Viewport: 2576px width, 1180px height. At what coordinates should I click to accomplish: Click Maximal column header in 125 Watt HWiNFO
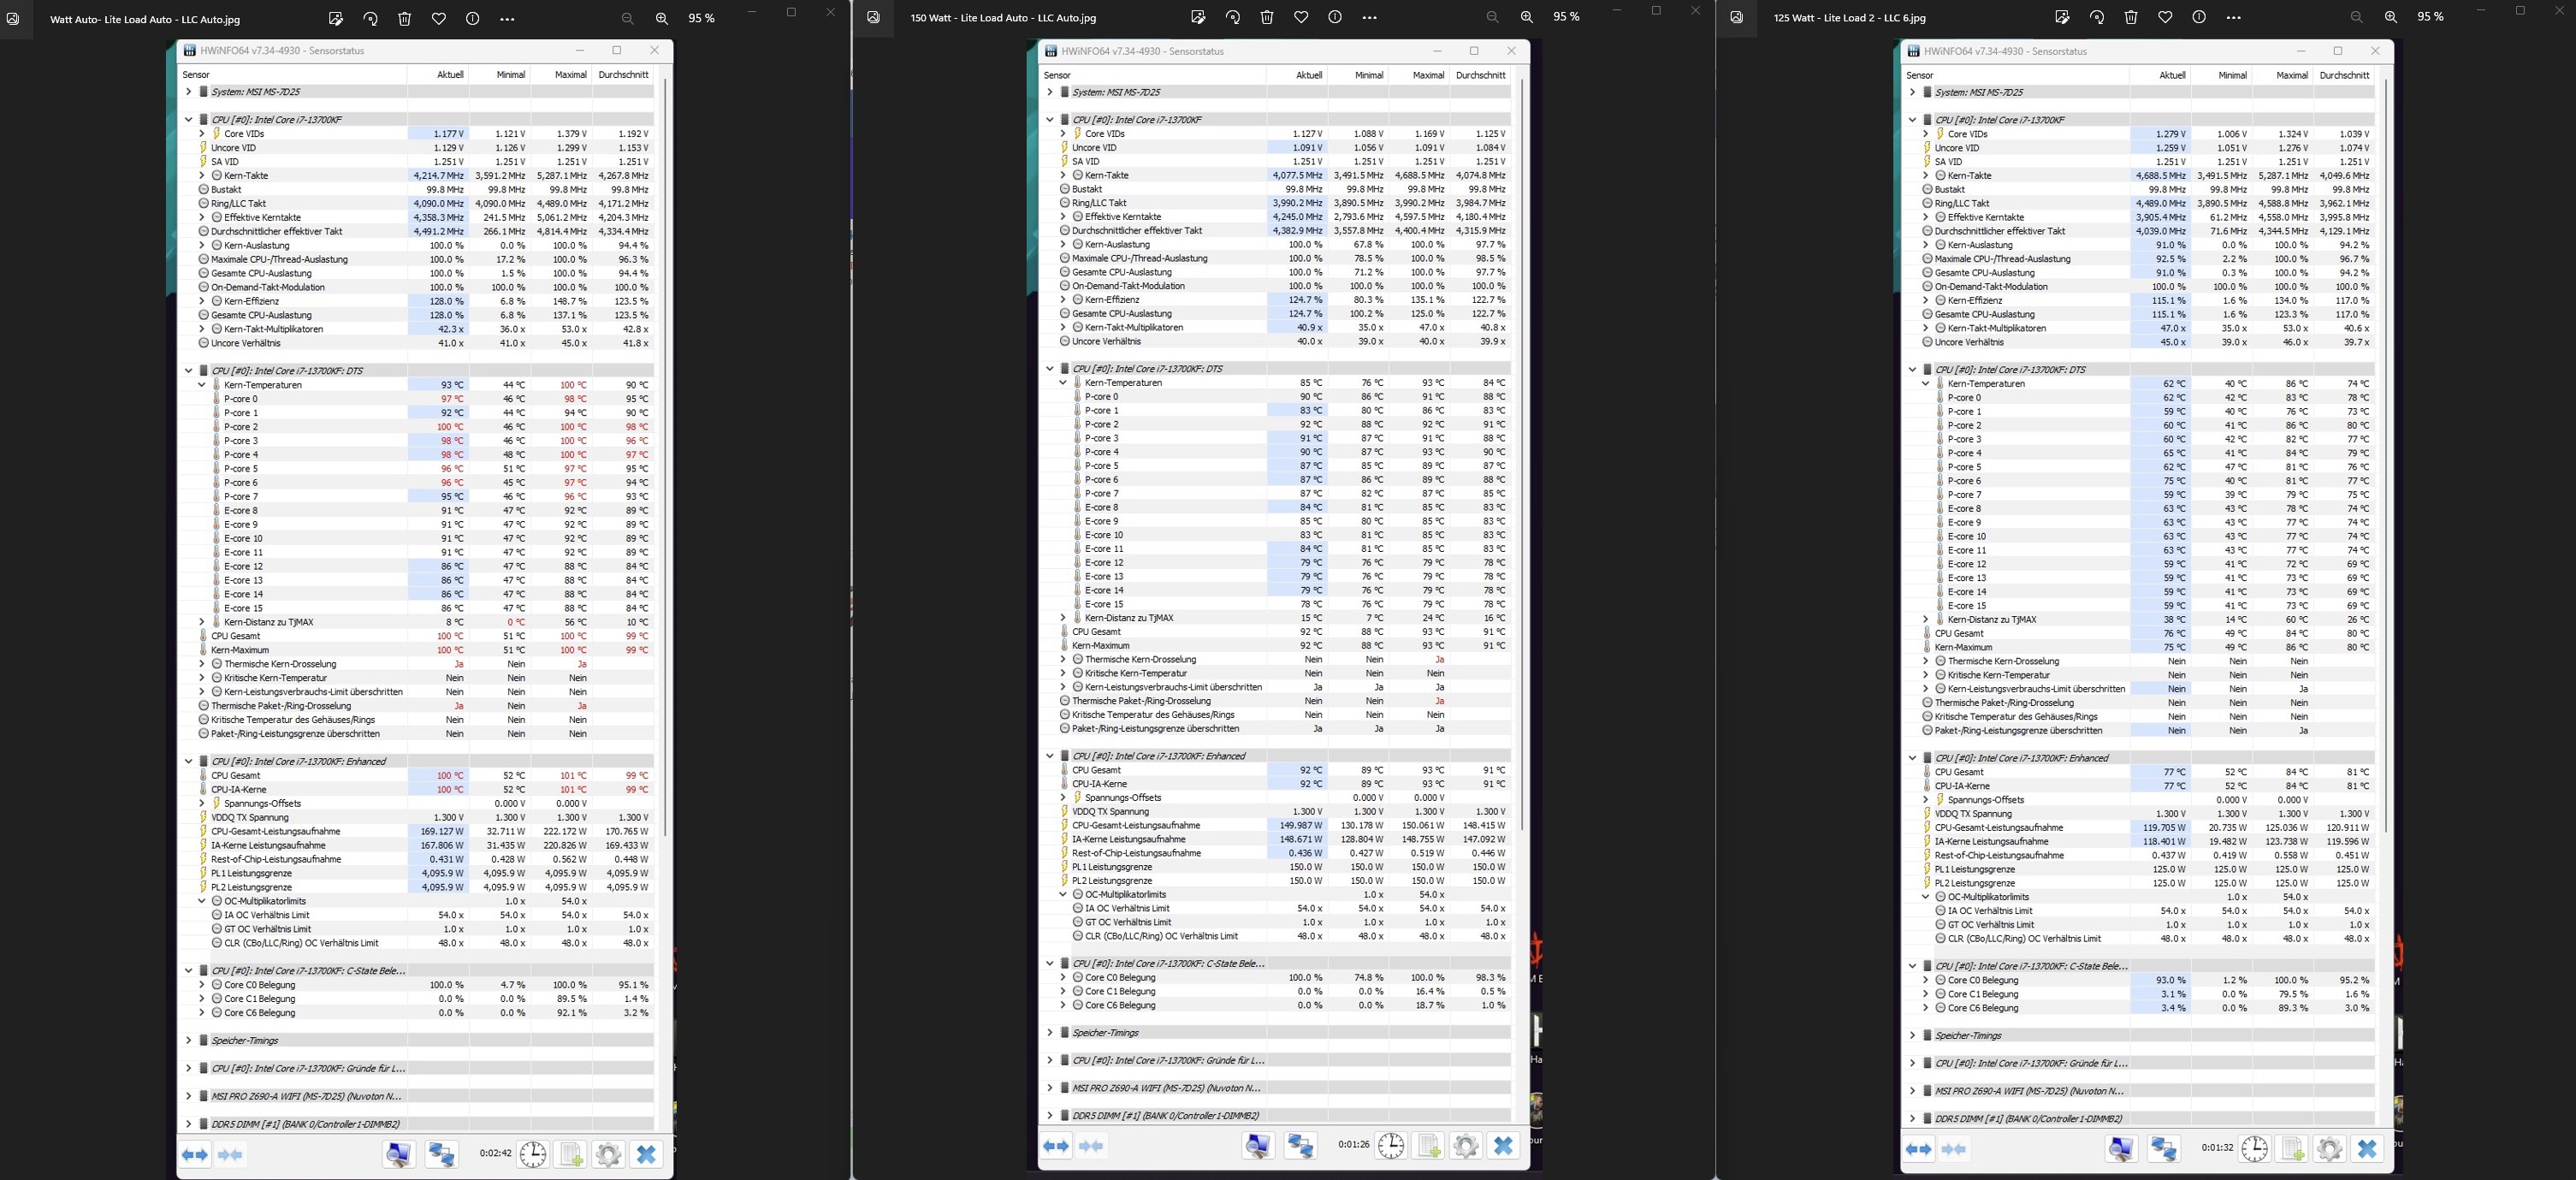pos(2291,75)
